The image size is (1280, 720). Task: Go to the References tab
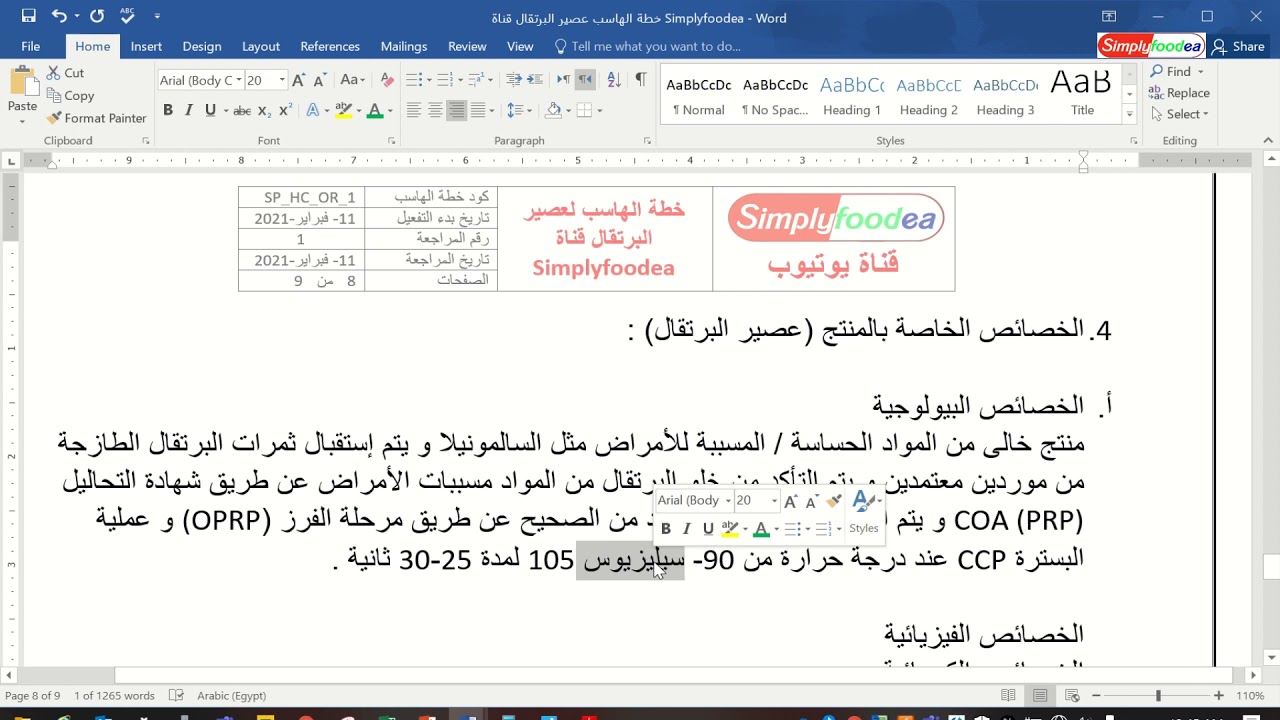tap(330, 46)
